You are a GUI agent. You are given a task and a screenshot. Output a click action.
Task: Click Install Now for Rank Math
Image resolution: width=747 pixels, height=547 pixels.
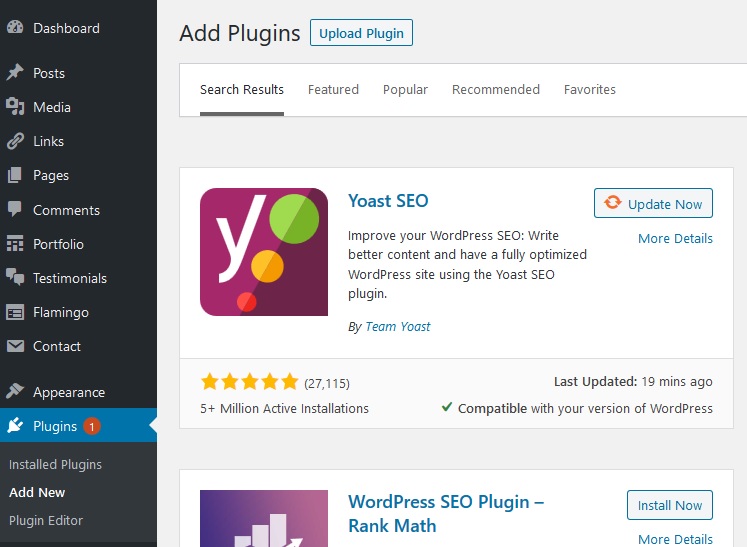pos(670,505)
